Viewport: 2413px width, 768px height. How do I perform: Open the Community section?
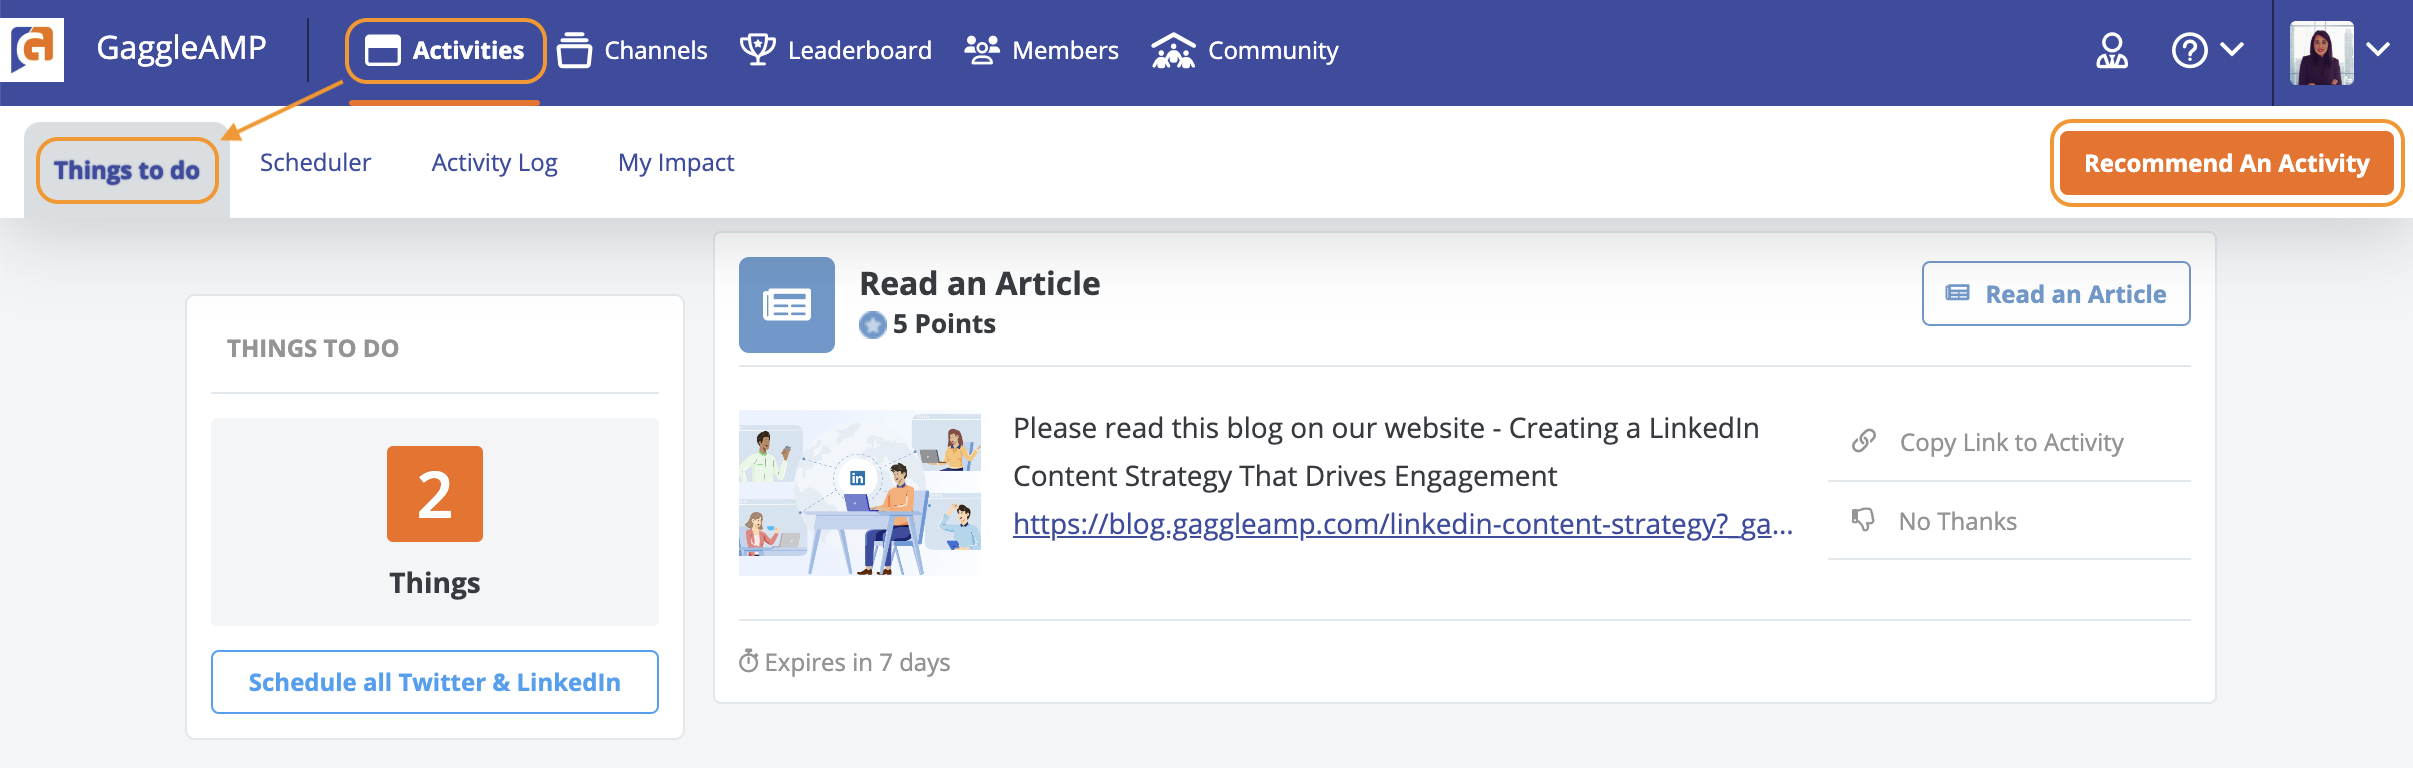1244,50
